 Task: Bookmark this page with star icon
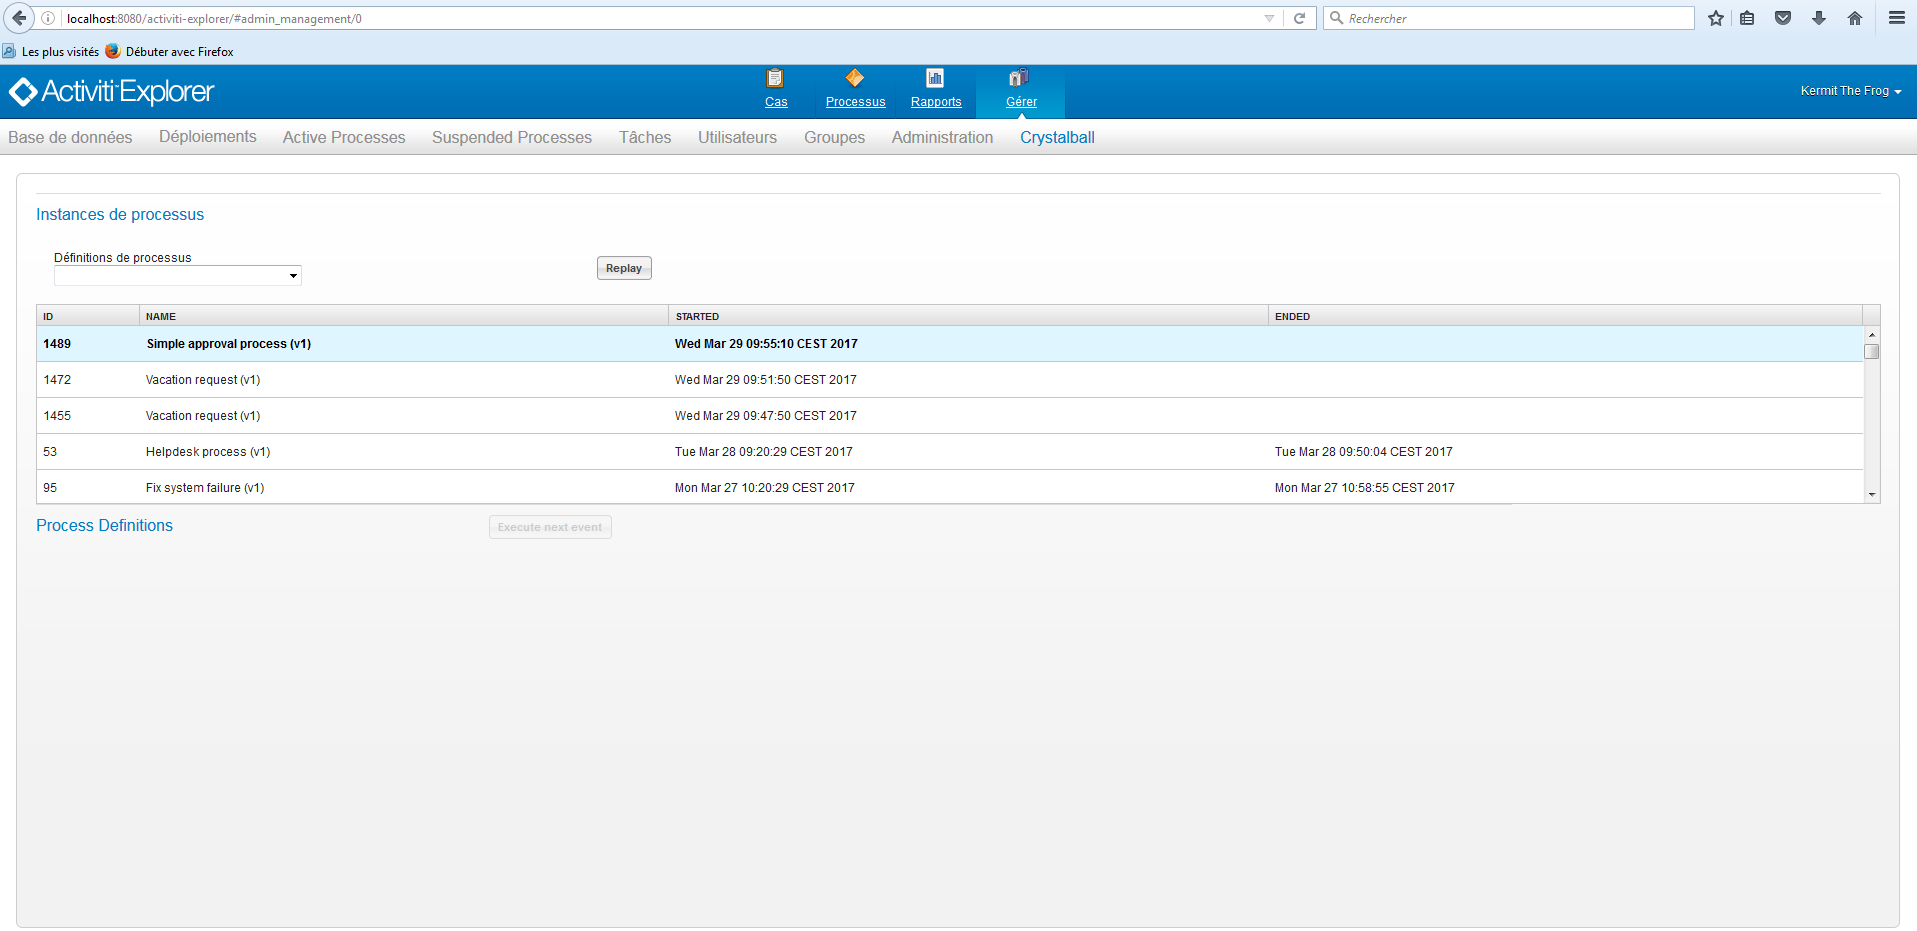point(1716,18)
